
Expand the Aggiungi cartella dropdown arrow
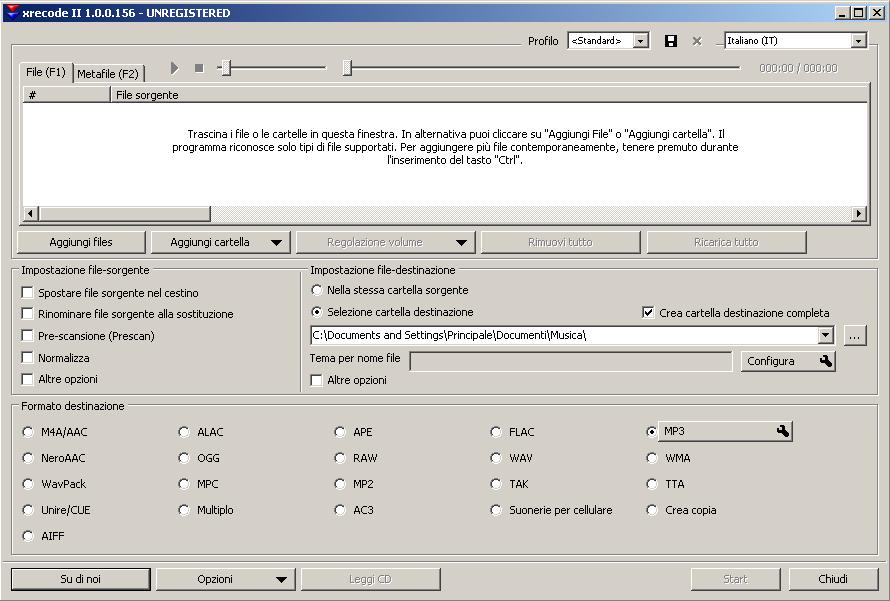276,242
